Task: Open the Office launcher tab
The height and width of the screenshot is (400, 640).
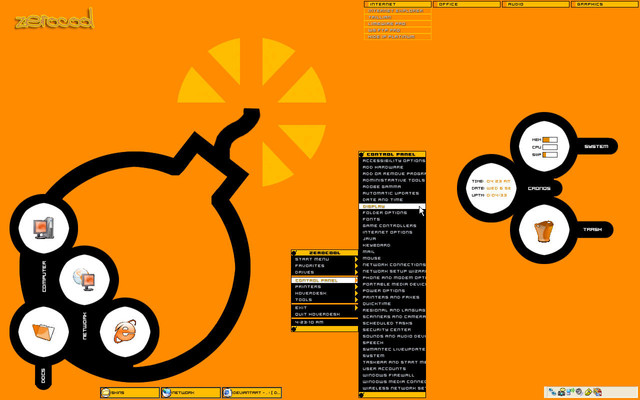Action: pos(467,4)
